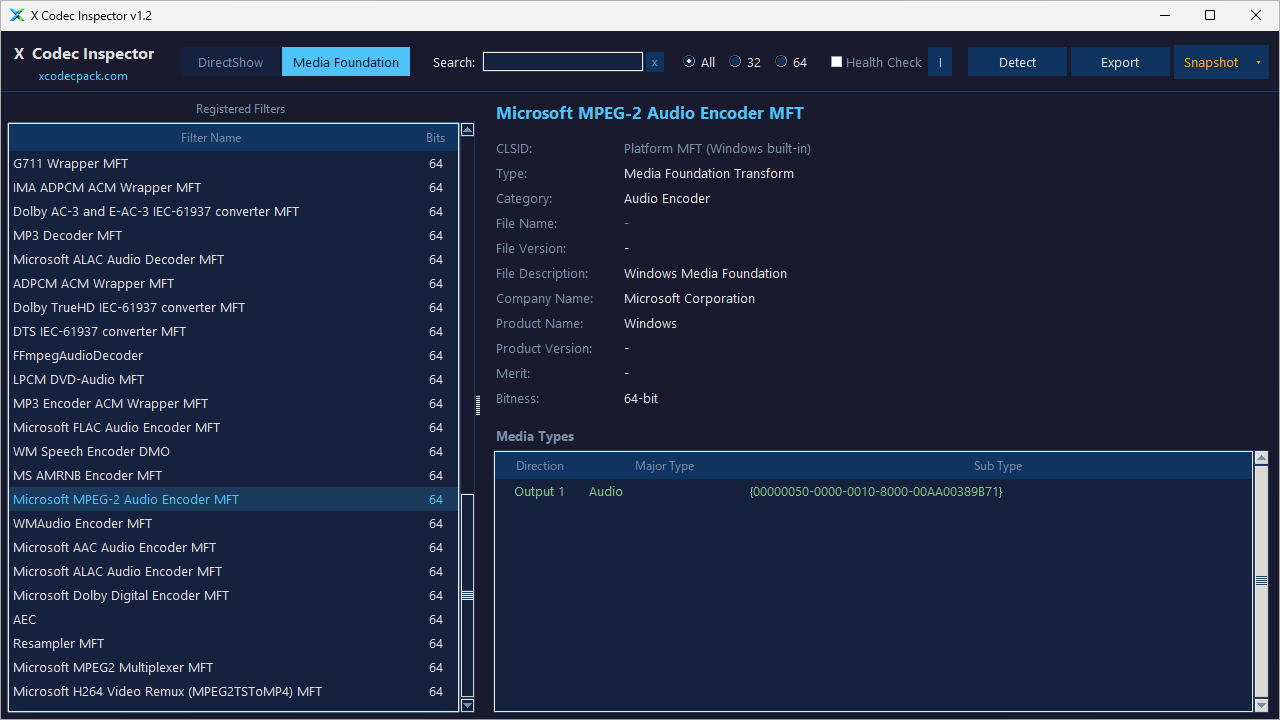Enable the Health Check checkbox
This screenshot has height=720, width=1280.
836,61
